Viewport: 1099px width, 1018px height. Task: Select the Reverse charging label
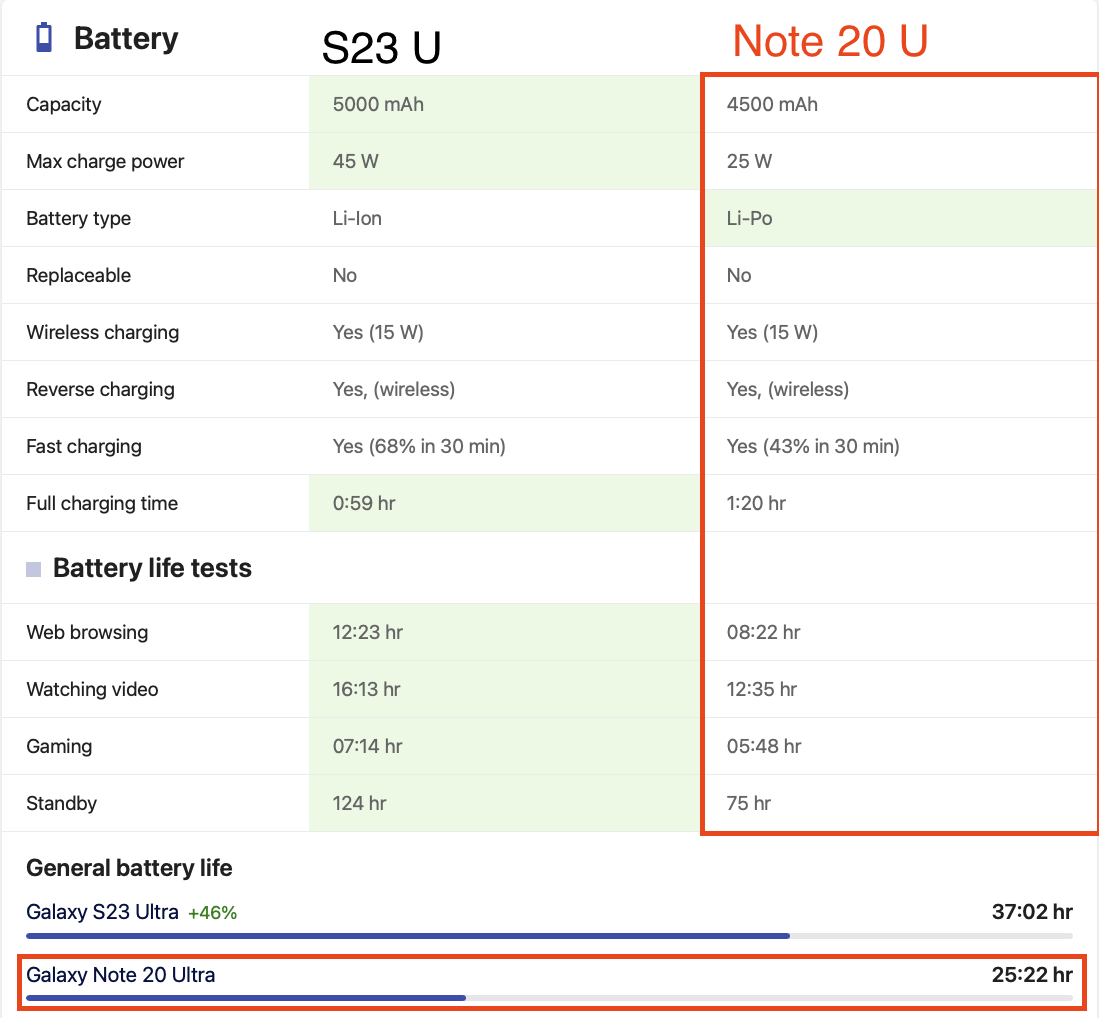click(x=100, y=389)
